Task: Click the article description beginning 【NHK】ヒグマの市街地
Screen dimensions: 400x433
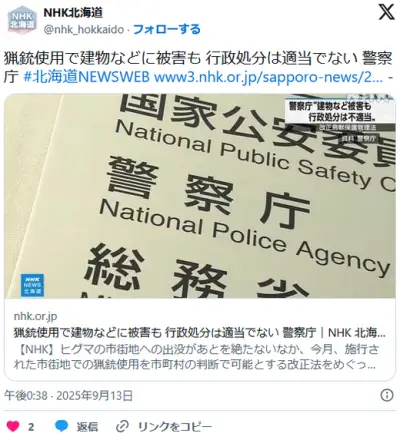Action: [196, 357]
